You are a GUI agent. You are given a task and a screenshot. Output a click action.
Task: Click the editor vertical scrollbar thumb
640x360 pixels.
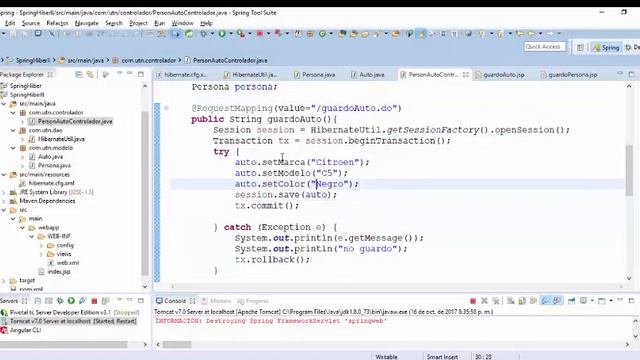pos(629,170)
